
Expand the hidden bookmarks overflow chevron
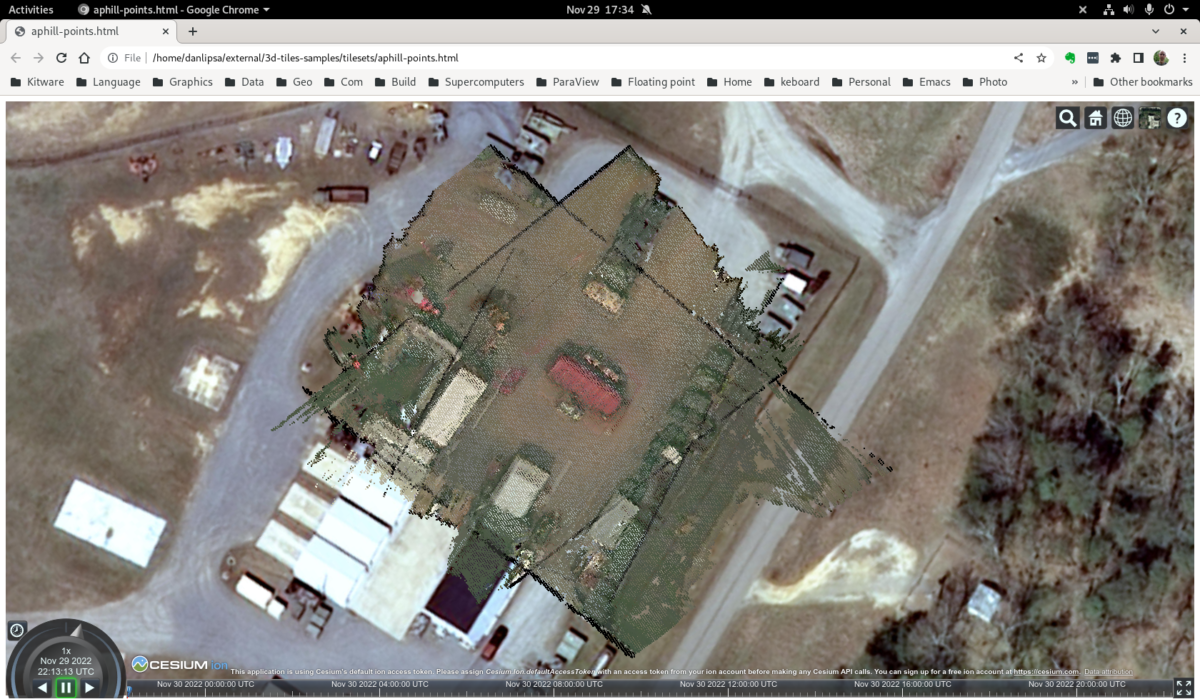tap(1075, 82)
